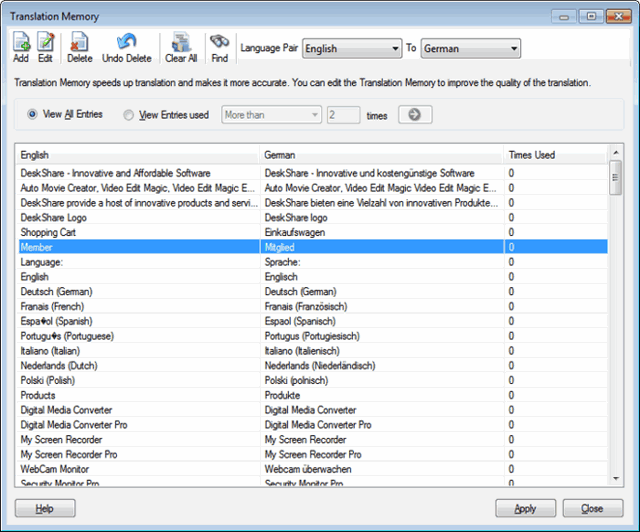Expand the More than dropdown
Image resolution: width=640 pixels, height=532 pixels.
tap(271, 115)
